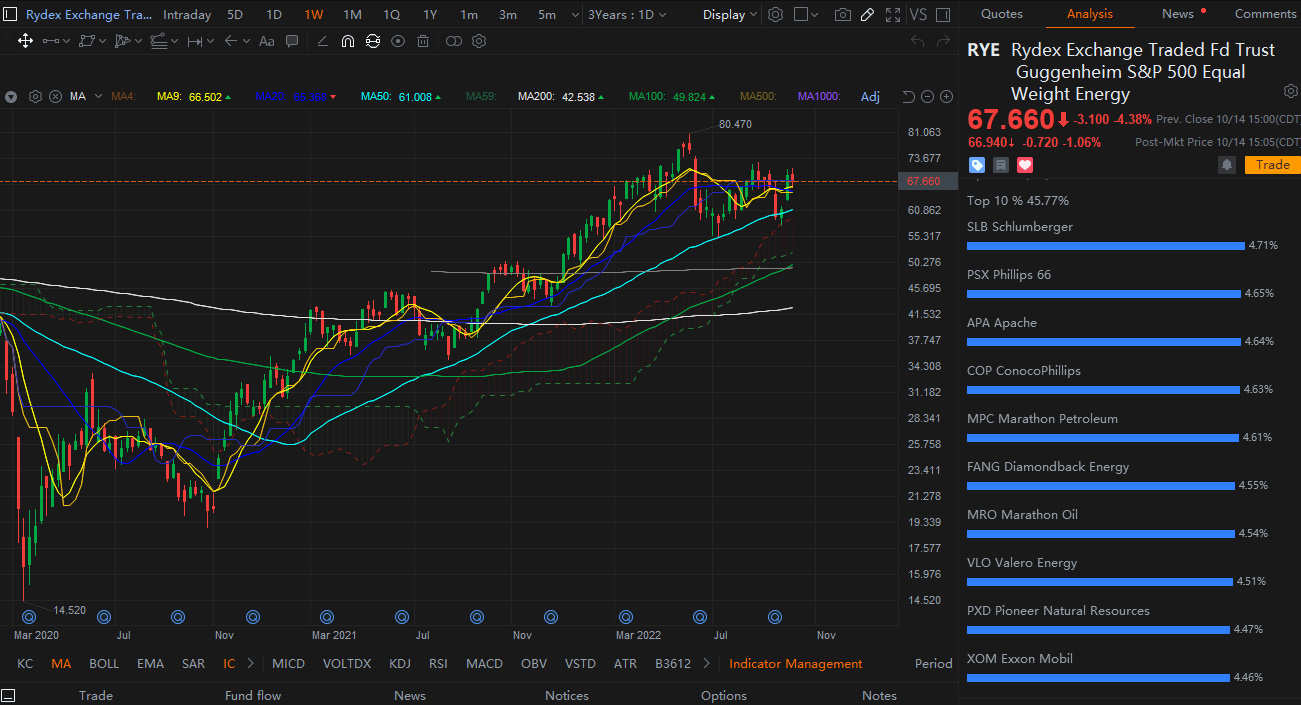Open the layout square dropdown

tap(806, 15)
